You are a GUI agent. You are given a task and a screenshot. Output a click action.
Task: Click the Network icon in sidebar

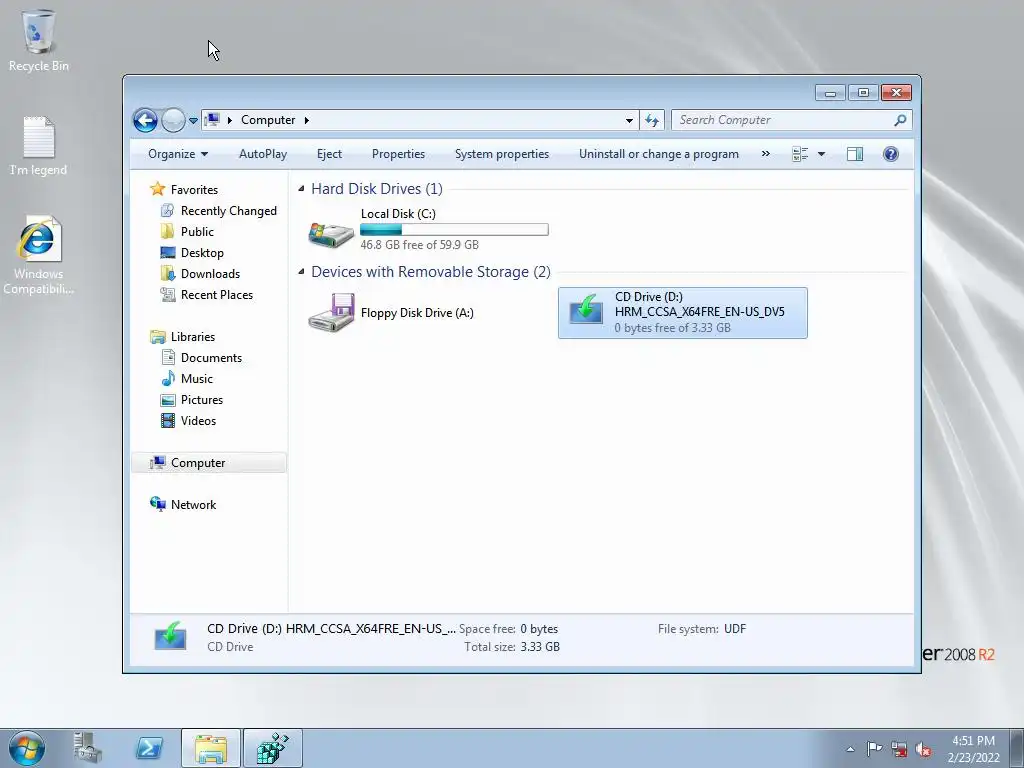pos(157,504)
